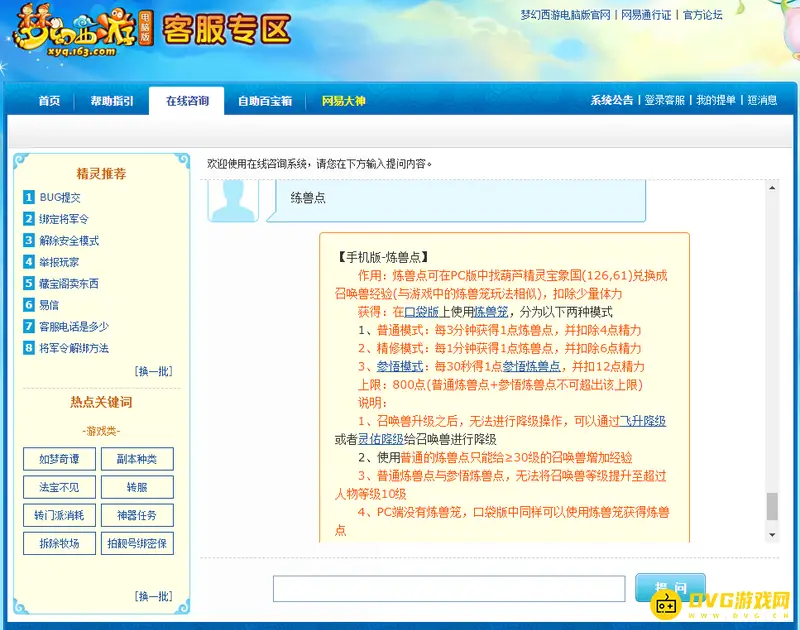Select the 举报玩家 recommendation
The image size is (800, 630).
(x=59, y=262)
